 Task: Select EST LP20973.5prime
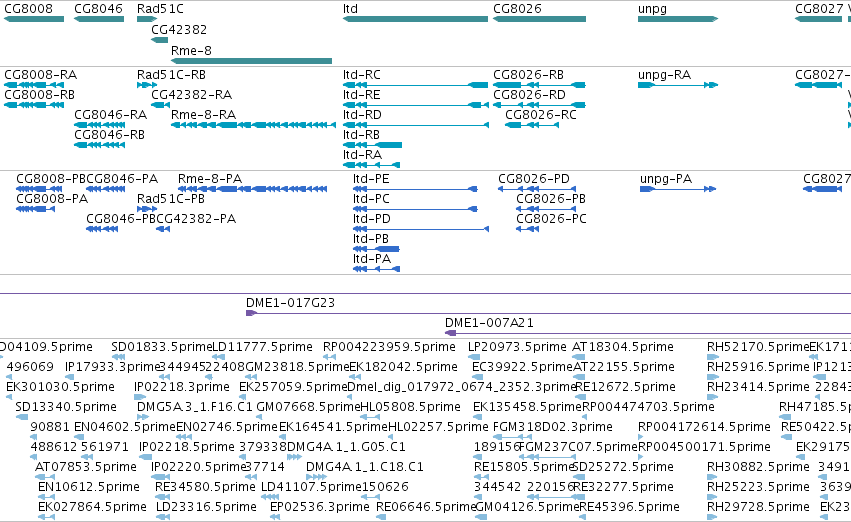click(x=517, y=347)
